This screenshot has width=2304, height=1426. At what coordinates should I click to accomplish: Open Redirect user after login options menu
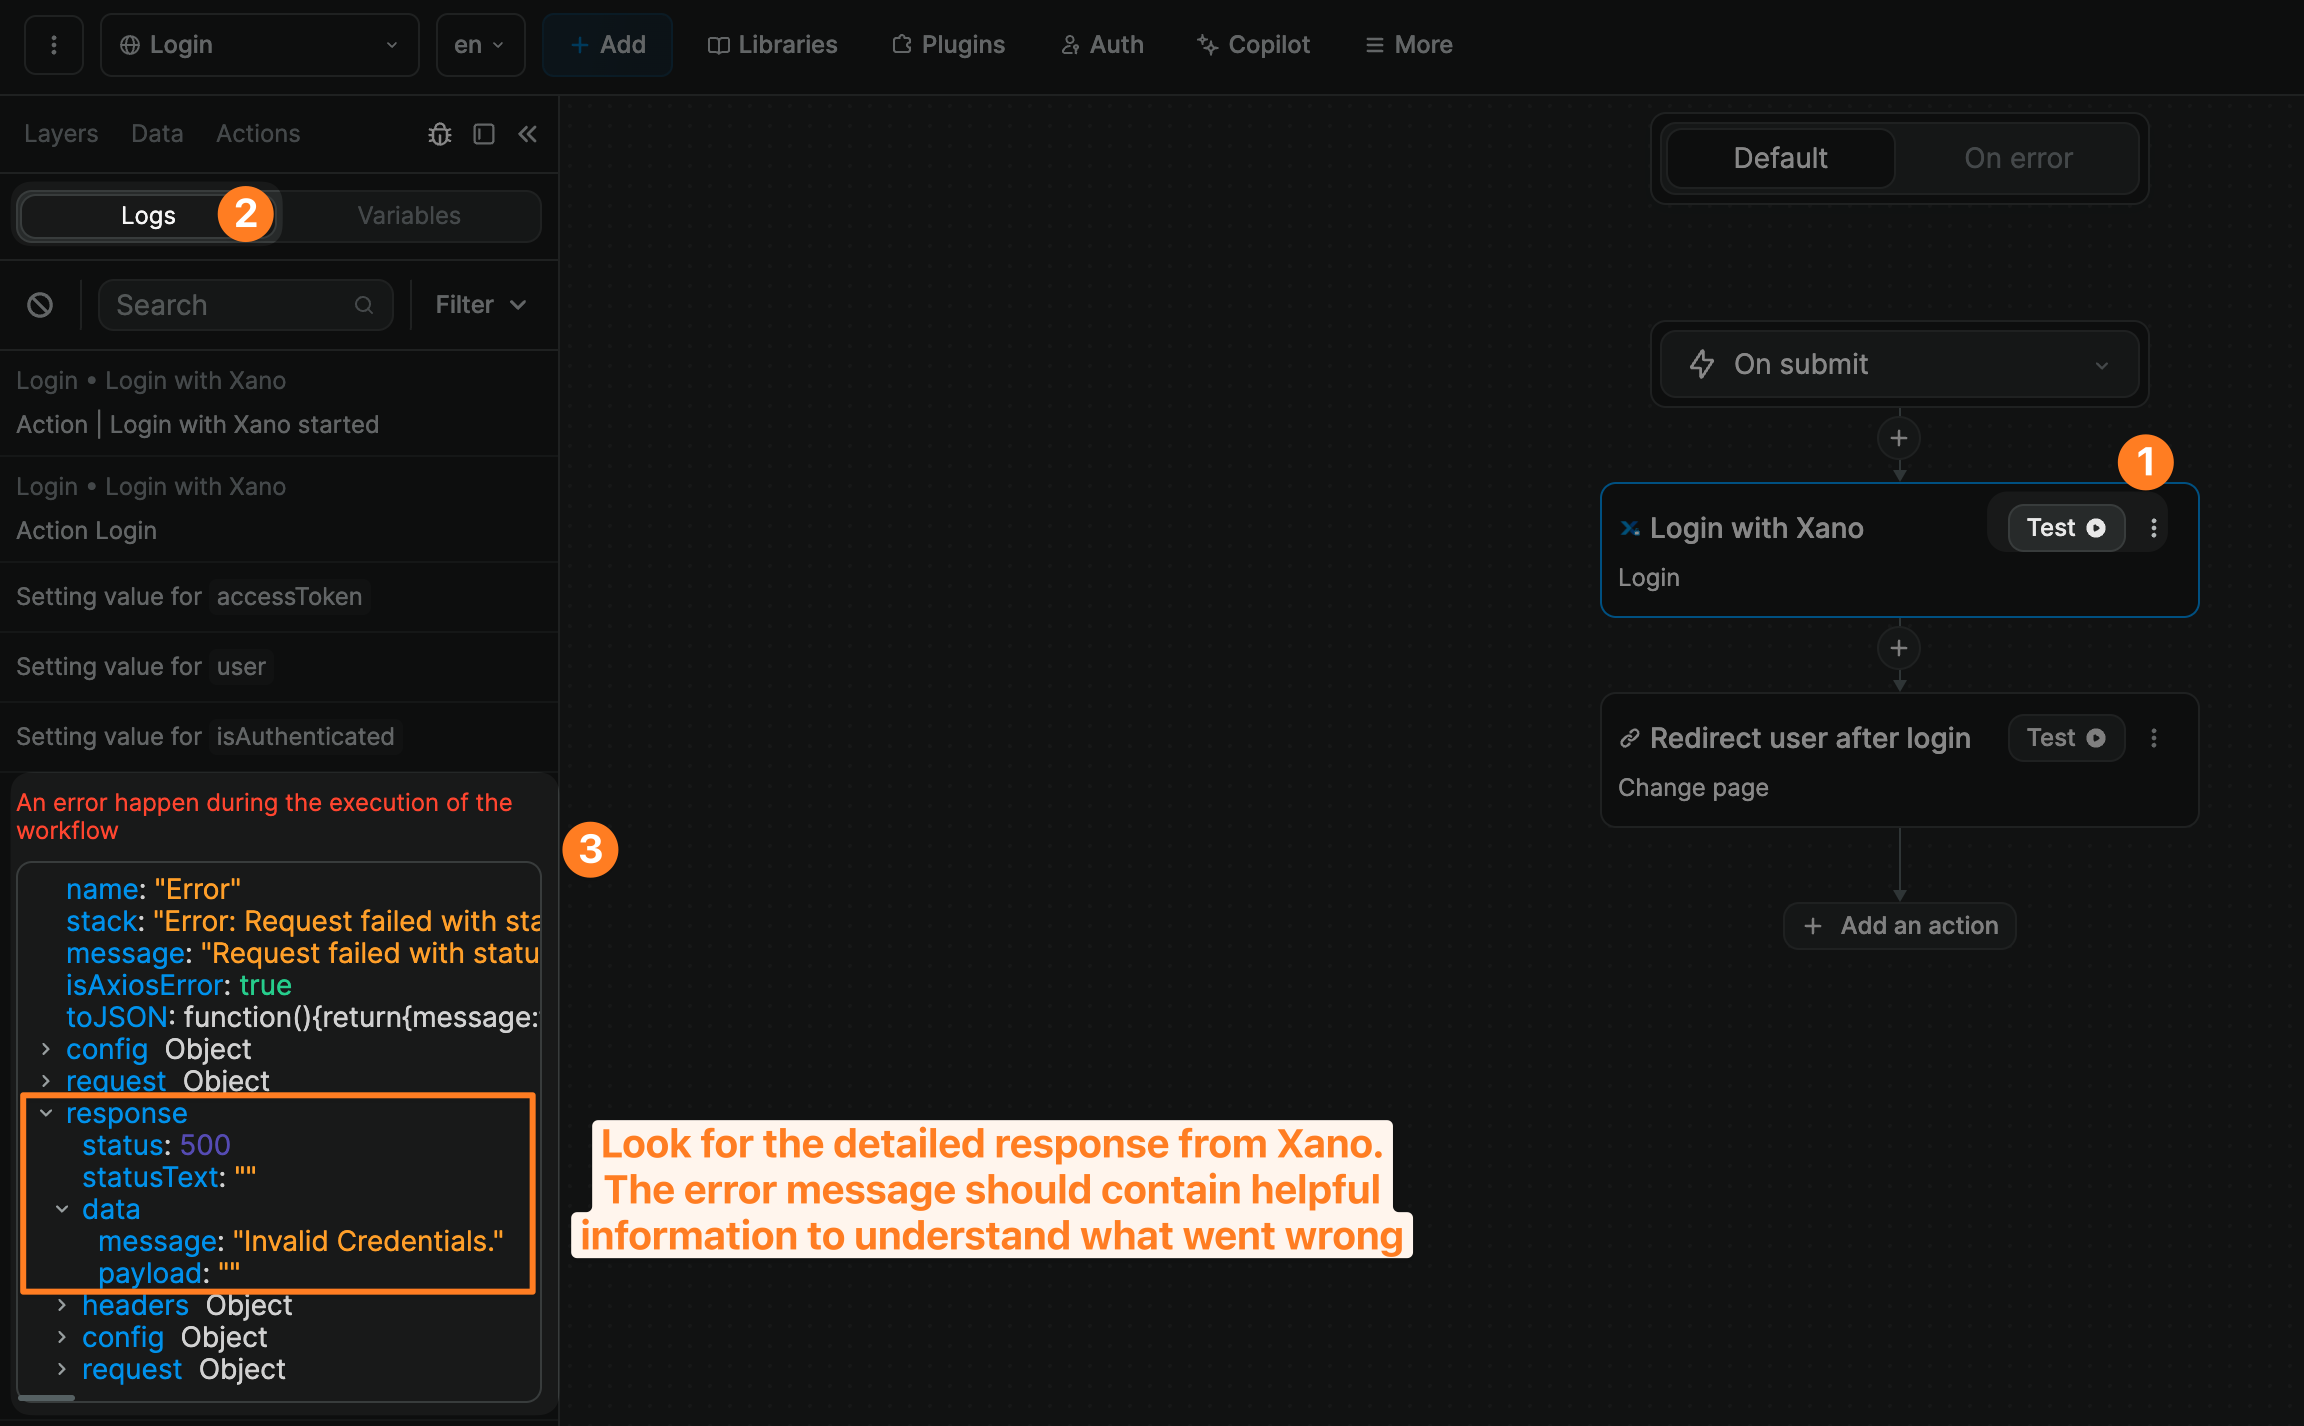click(2154, 738)
